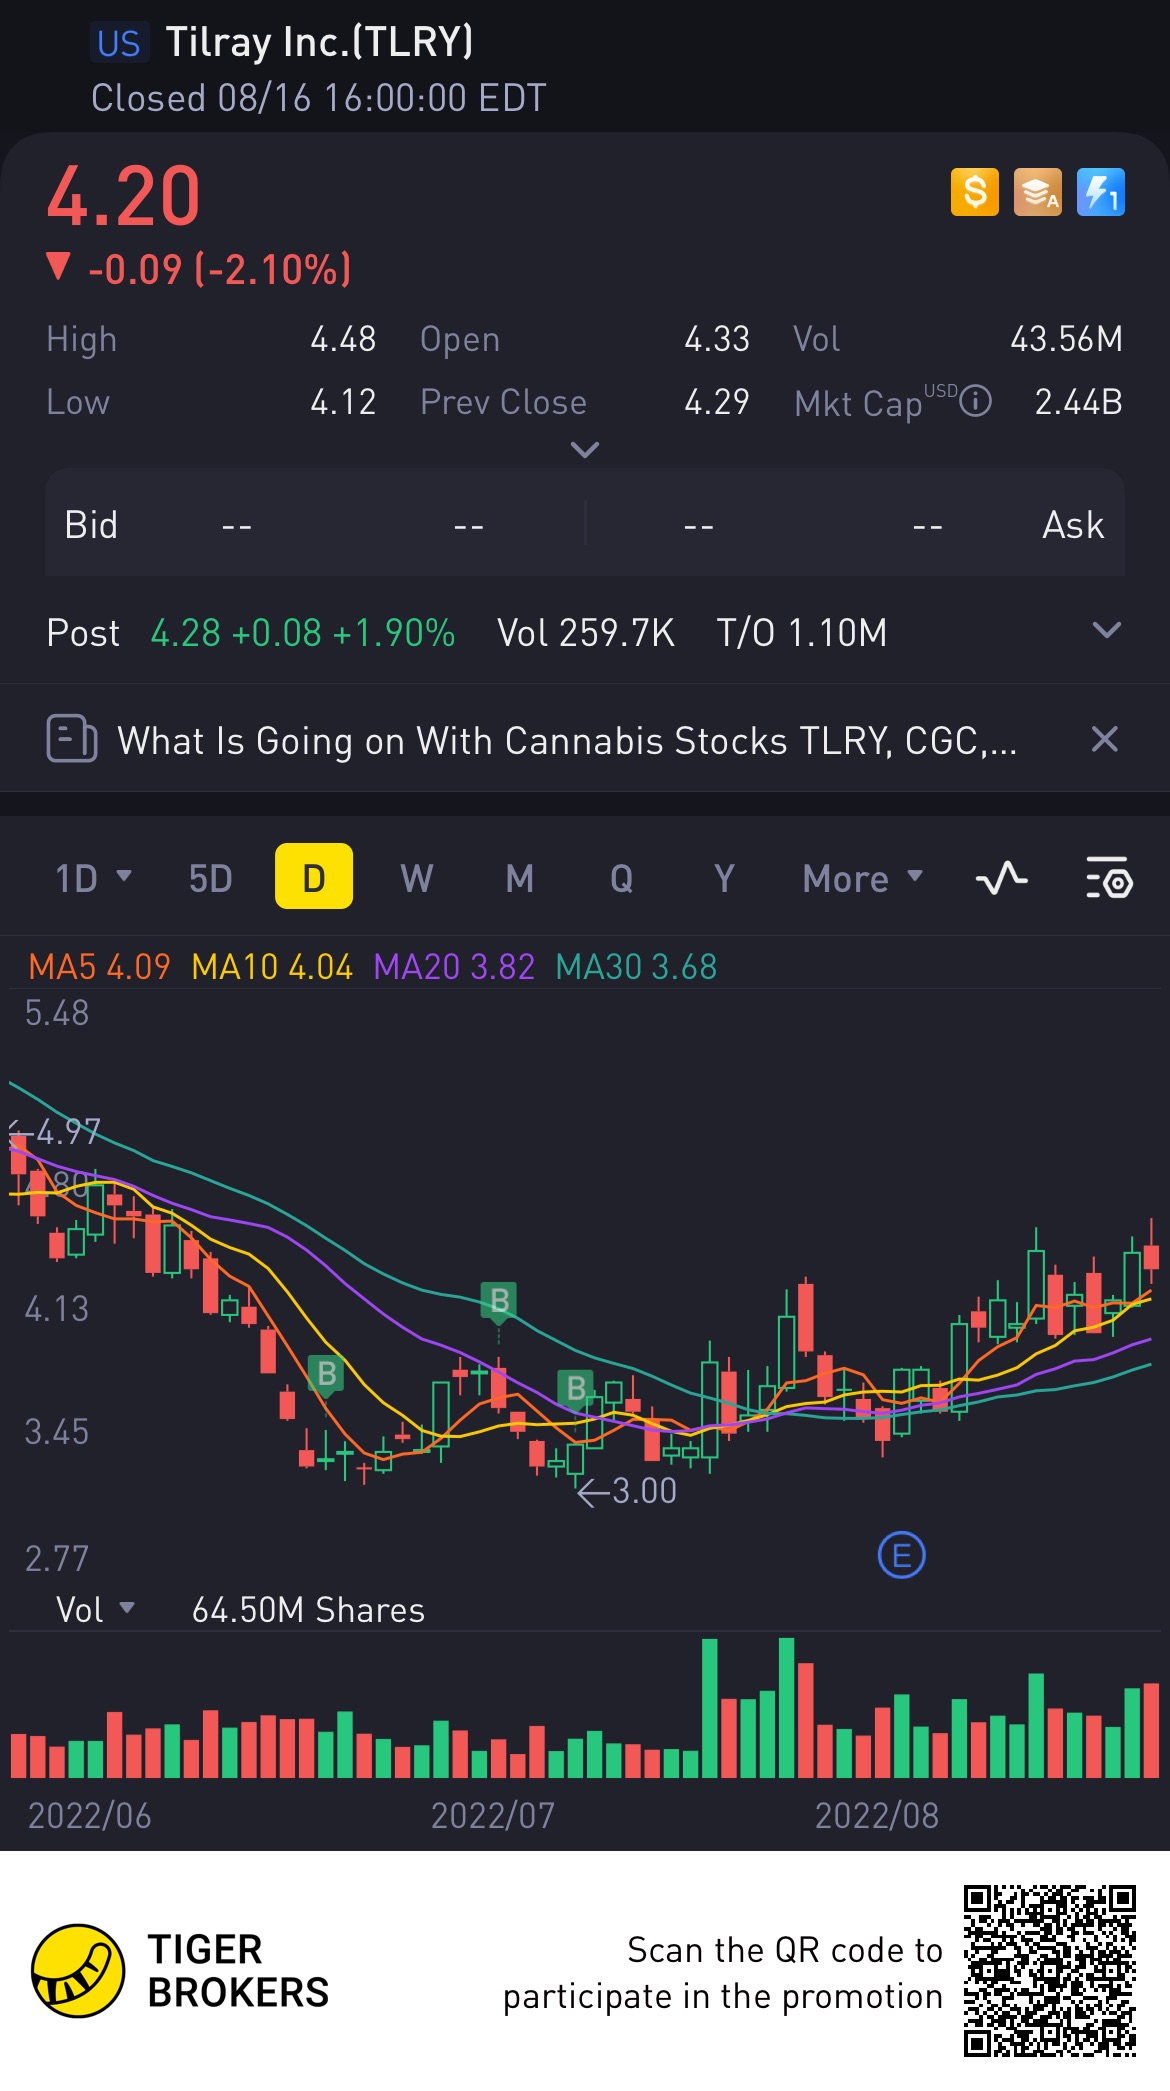The image size is (1170, 2091).
Task: Switch to the 5D chart tab
Action: 210,878
